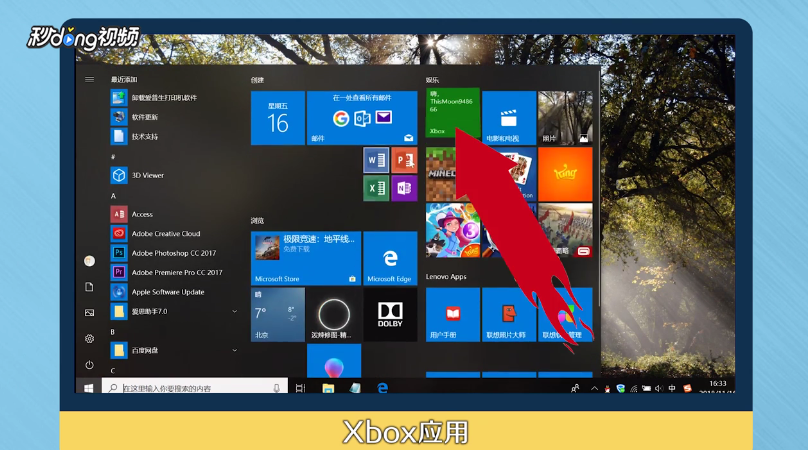Click the volume speaker tray icon

coord(659,389)
